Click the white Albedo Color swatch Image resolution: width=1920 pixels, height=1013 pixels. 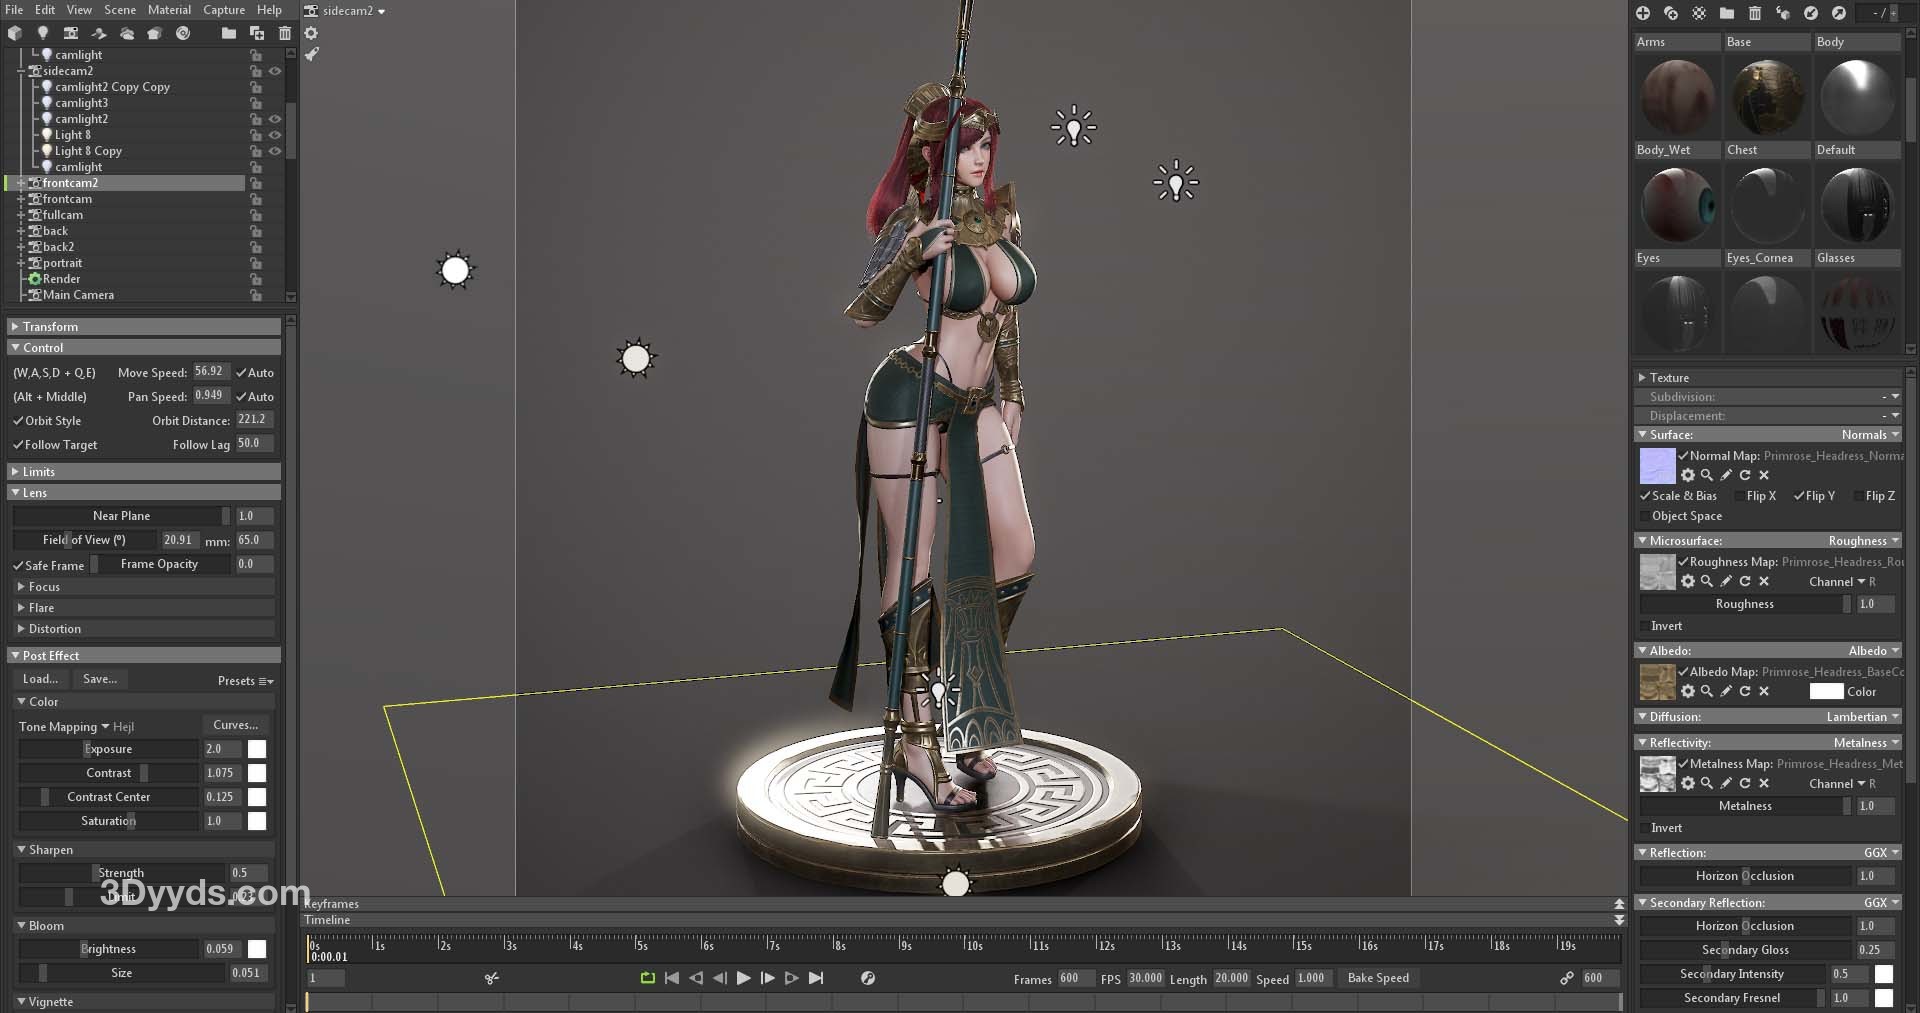click(1825, 691)
